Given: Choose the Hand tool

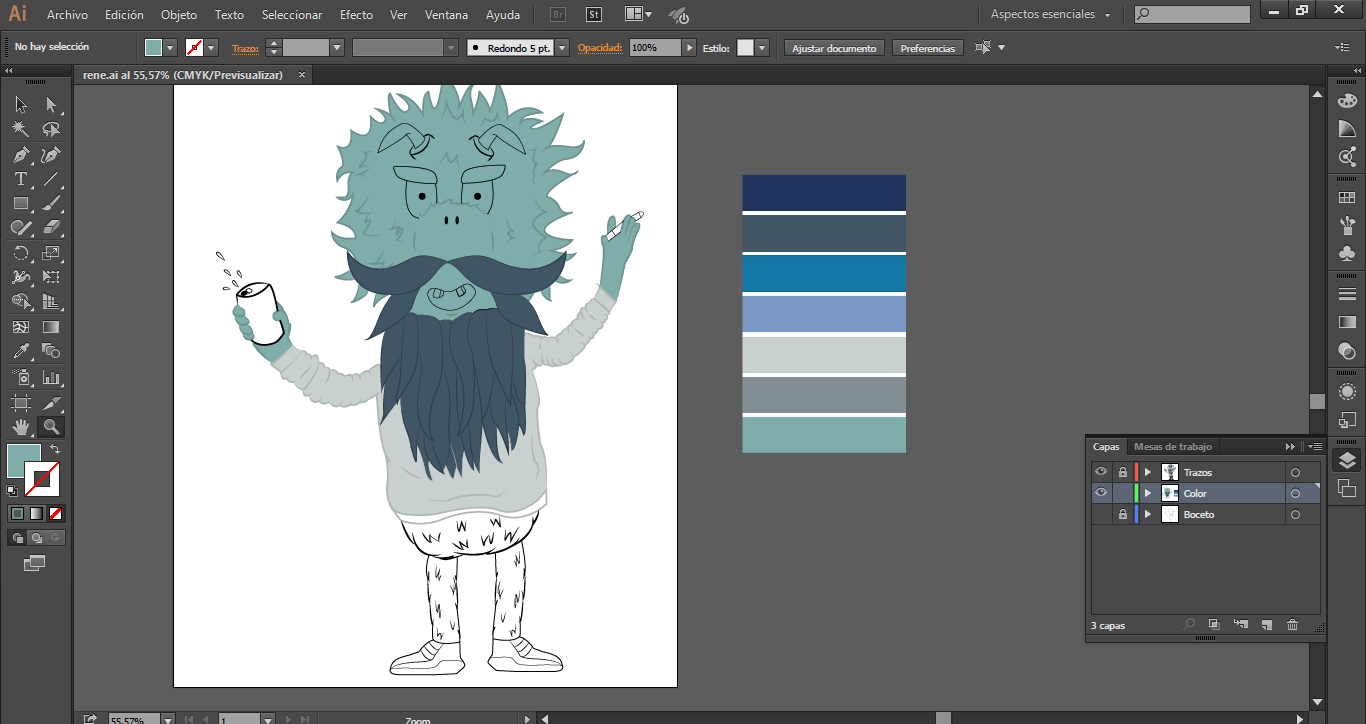Looking at the screenshot, I should click(20, 427).
